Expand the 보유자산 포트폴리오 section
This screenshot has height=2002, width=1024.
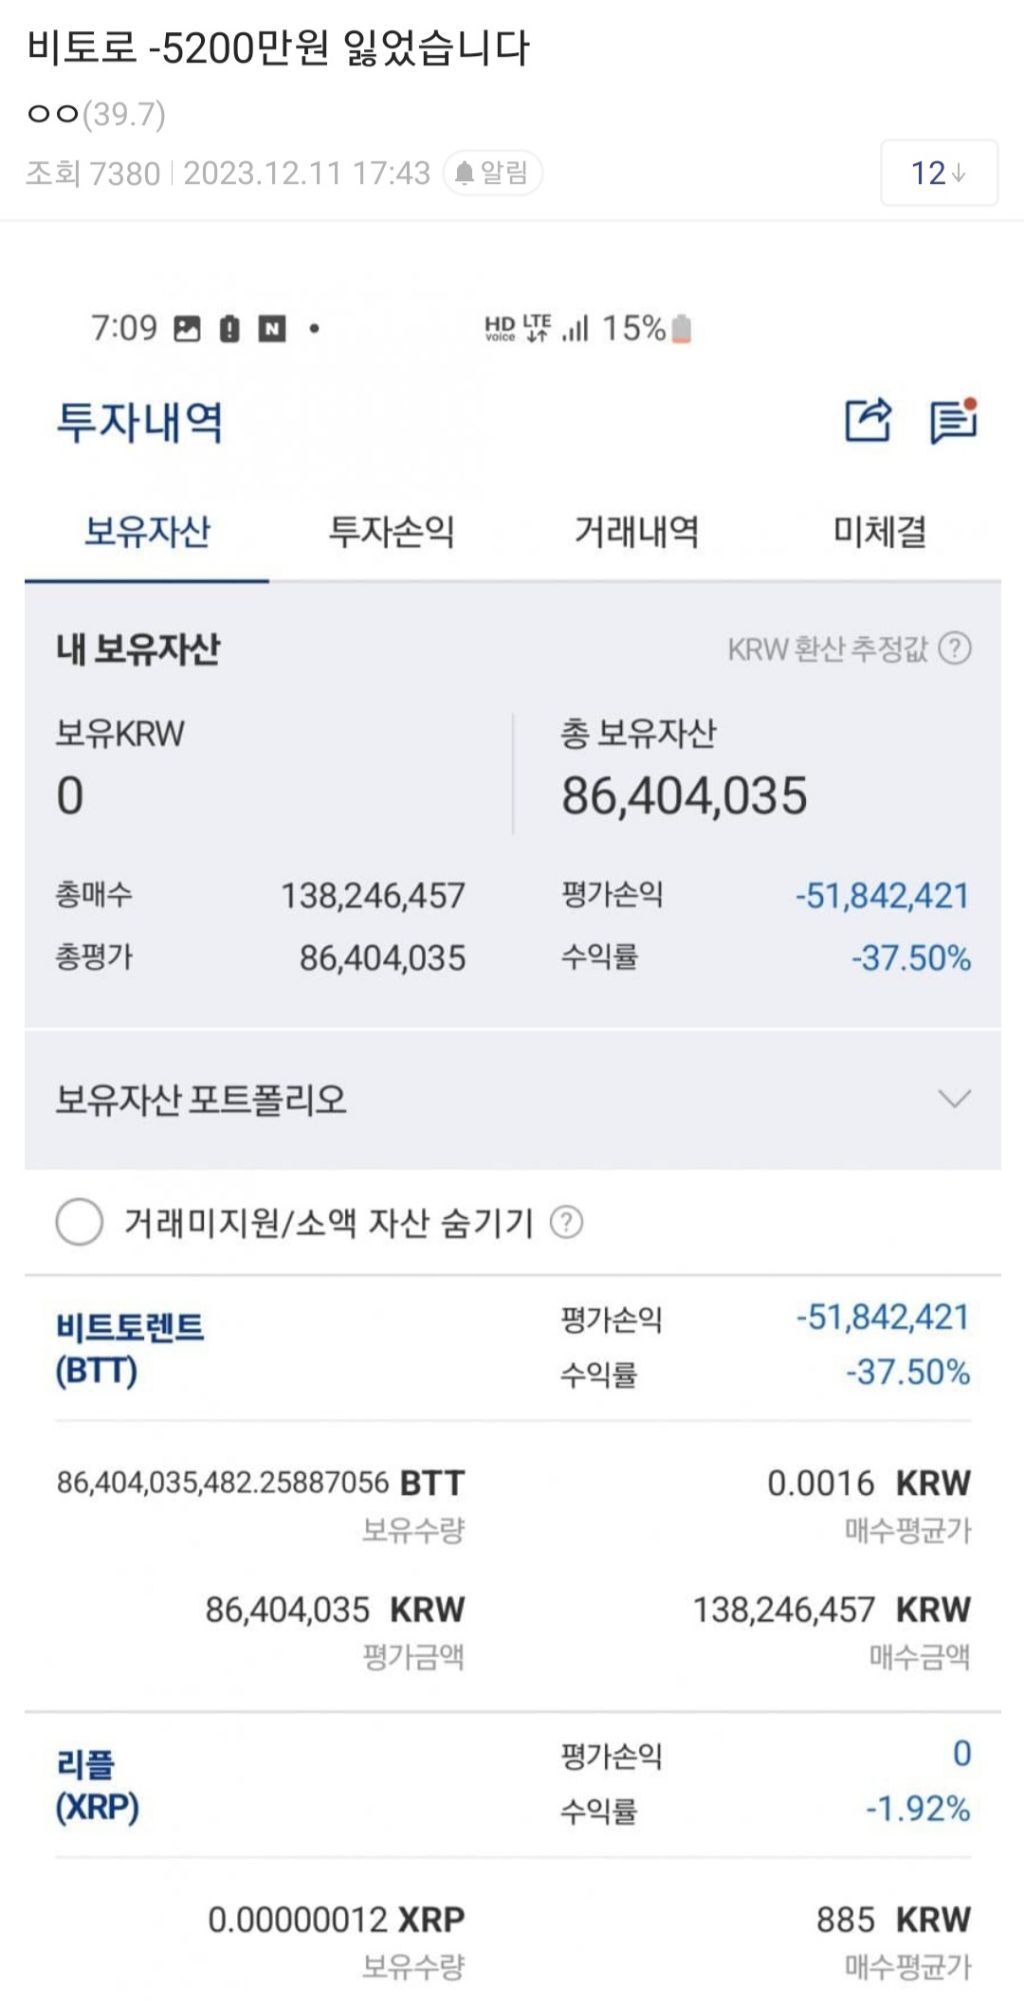954,1100
